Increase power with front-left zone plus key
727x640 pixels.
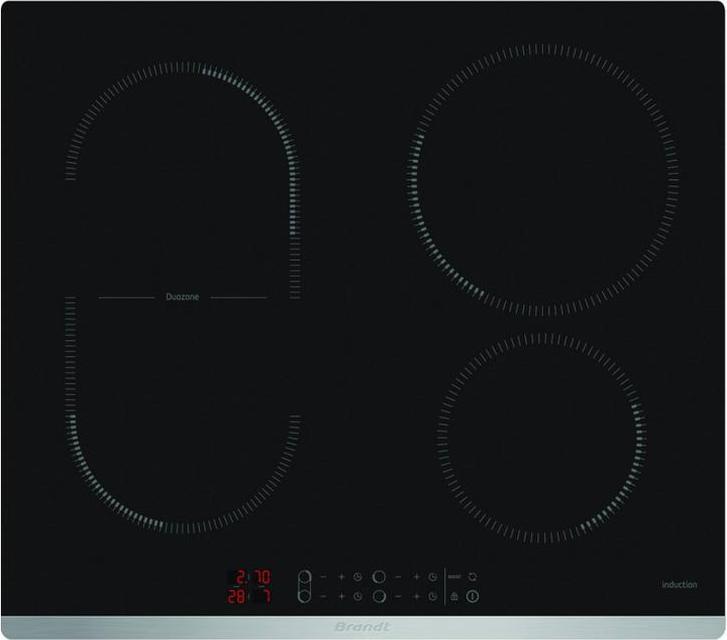pyautogui.click(x=342, y=596)
